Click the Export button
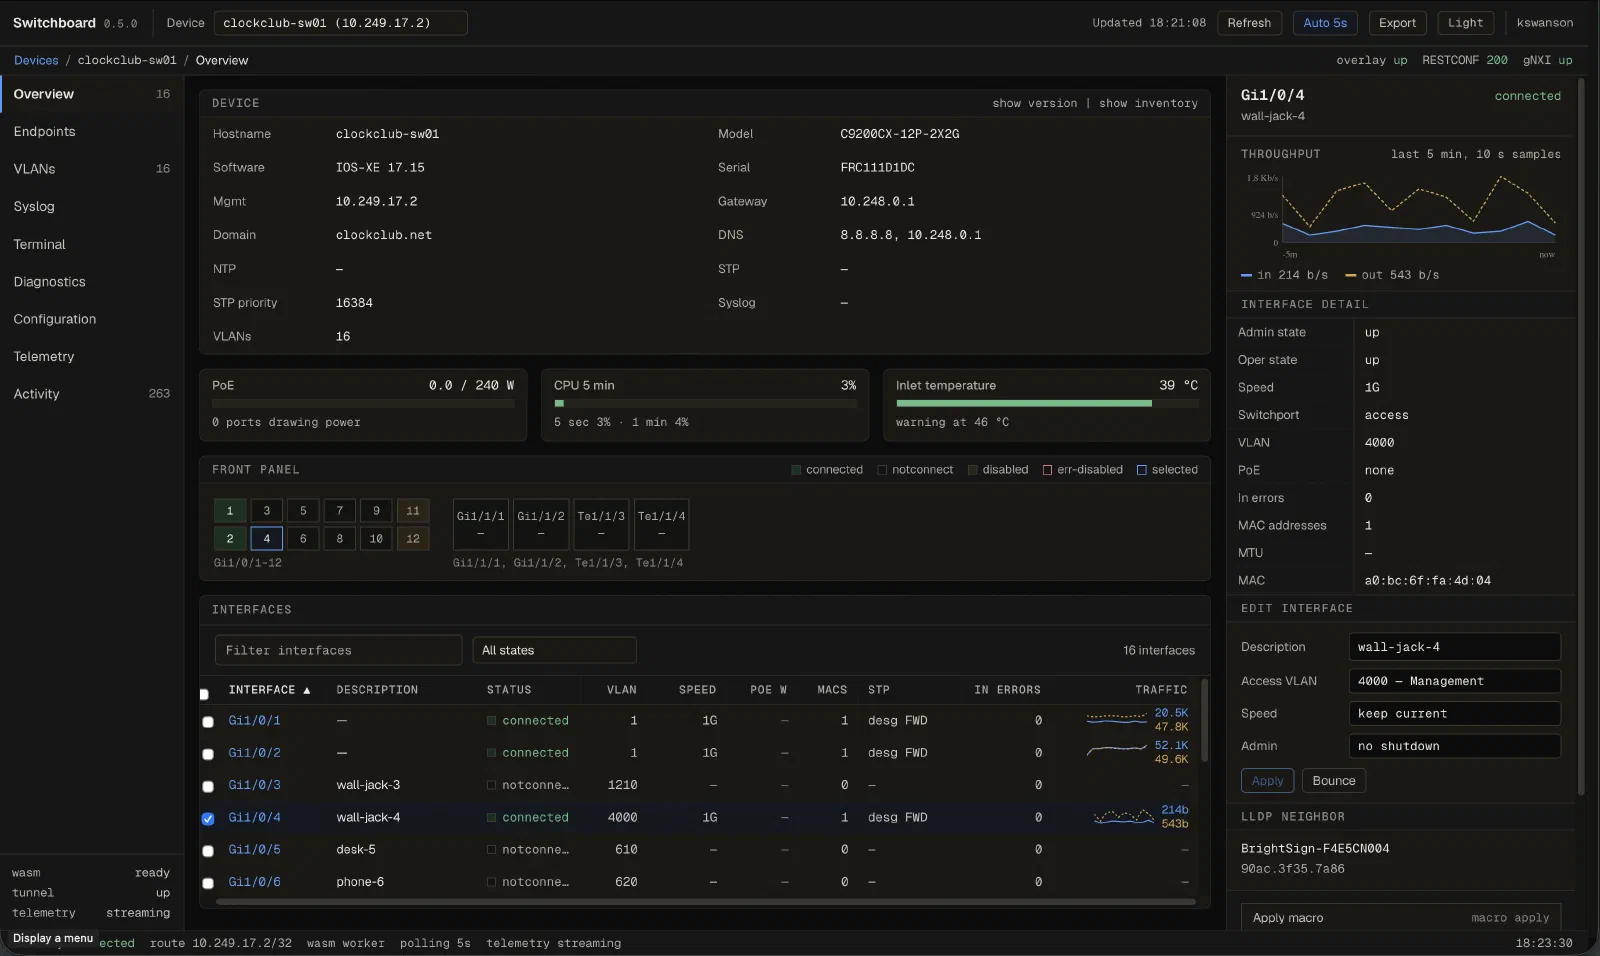This screenshot has height=956, width=1600. pos(1397,23)
